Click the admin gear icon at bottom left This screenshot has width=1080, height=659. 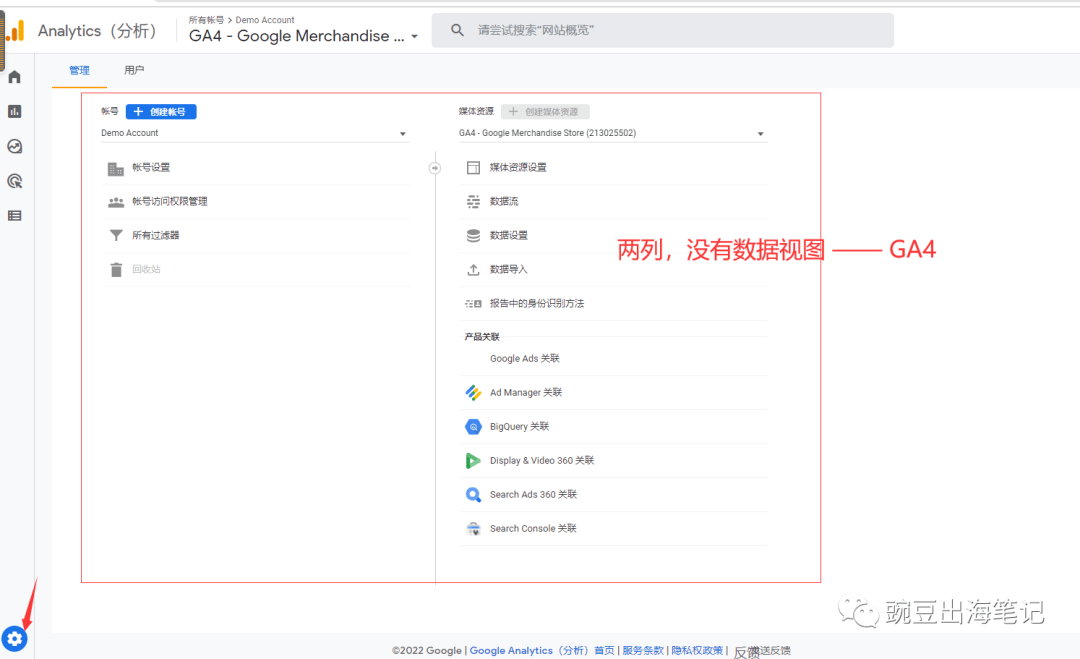tap(14, 638)
